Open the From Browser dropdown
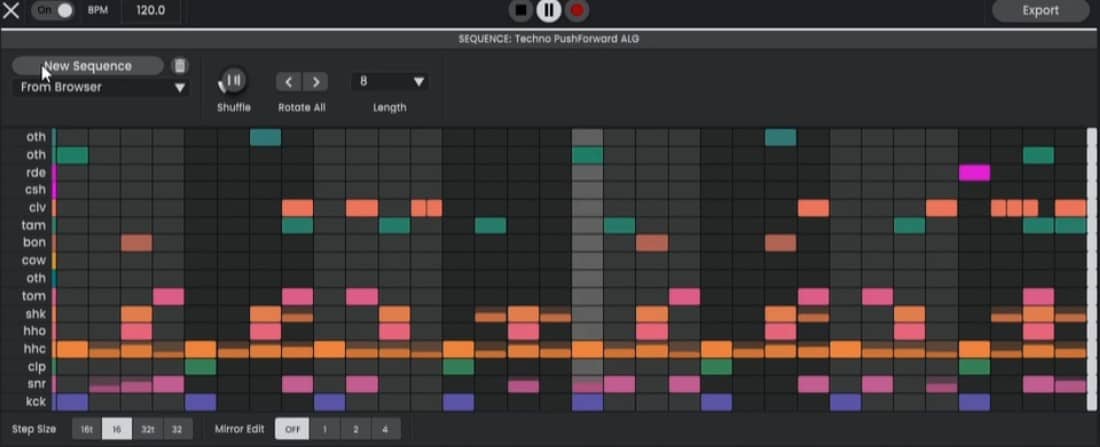The image size is (1100, 447). point(103,88)
